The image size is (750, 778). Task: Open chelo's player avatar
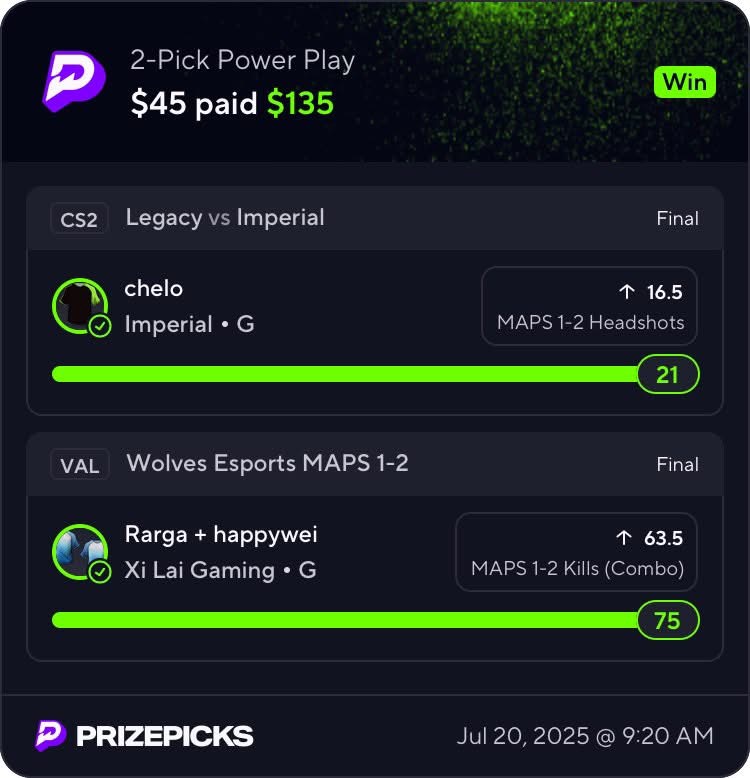tap(80, 306)
